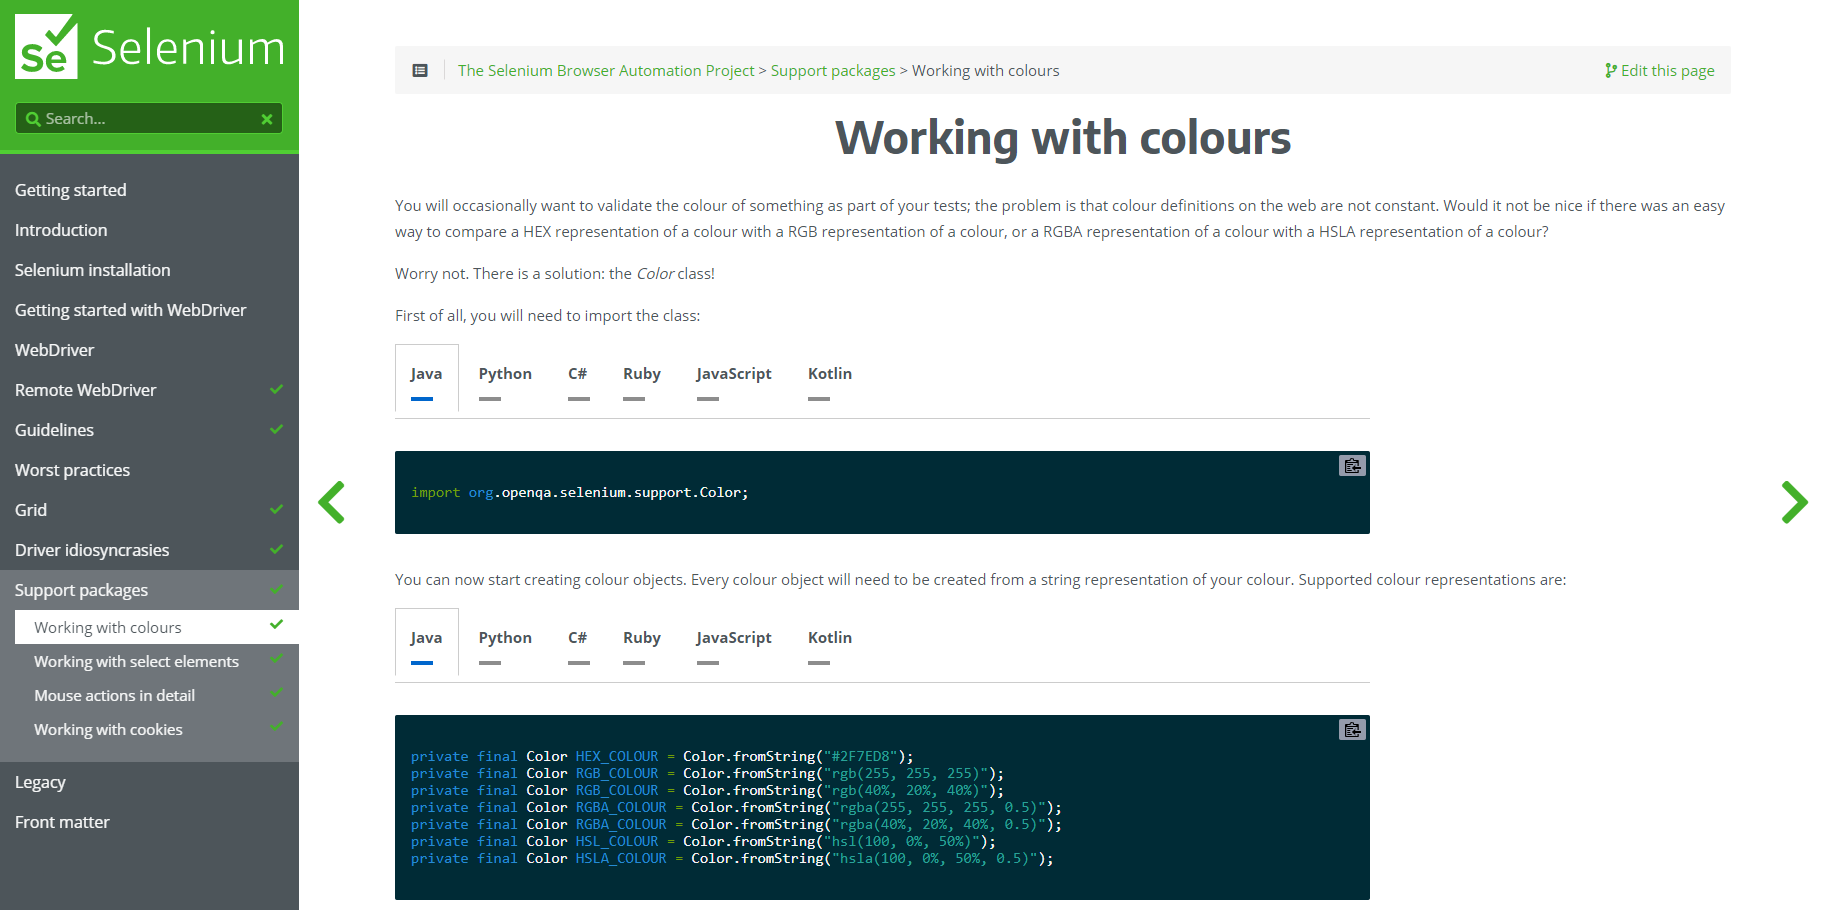The image size is (1826, 910).
Task: Copy the colour objects code block
Action: point(1351,729)
